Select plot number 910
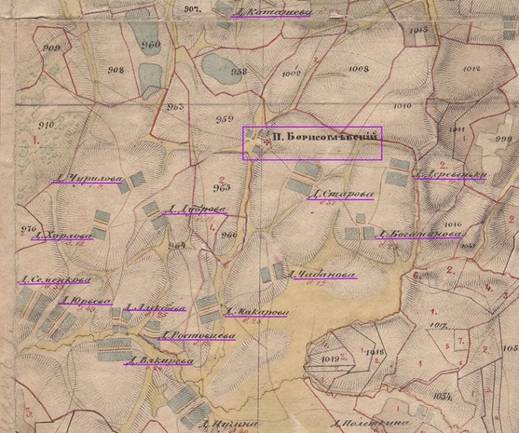519x433 pixels. point(46,125)
